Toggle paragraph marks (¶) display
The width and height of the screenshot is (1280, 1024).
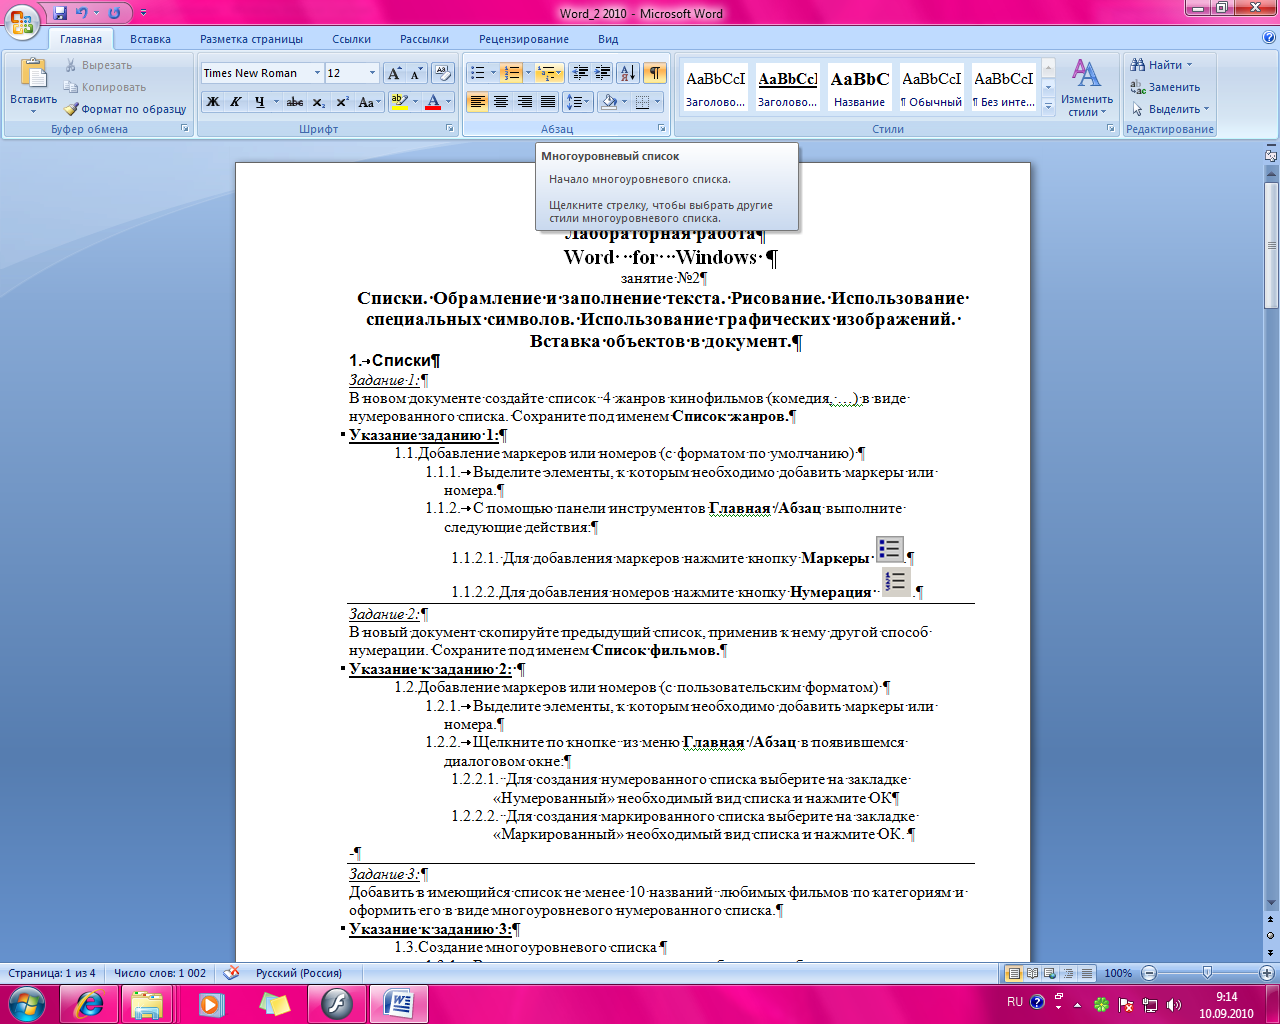pyautogui.click(x=654, y=73)
